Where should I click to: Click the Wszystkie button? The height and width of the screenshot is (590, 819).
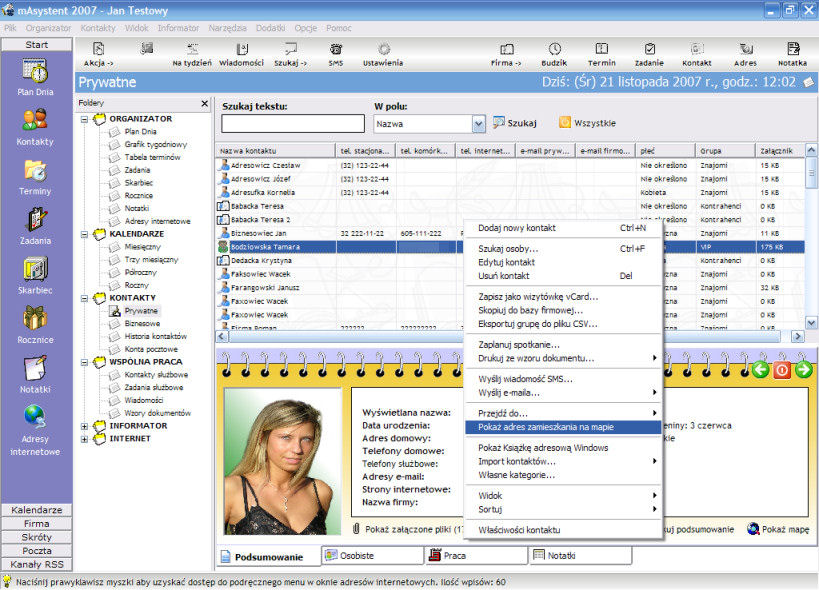click(x=587, y=123)
